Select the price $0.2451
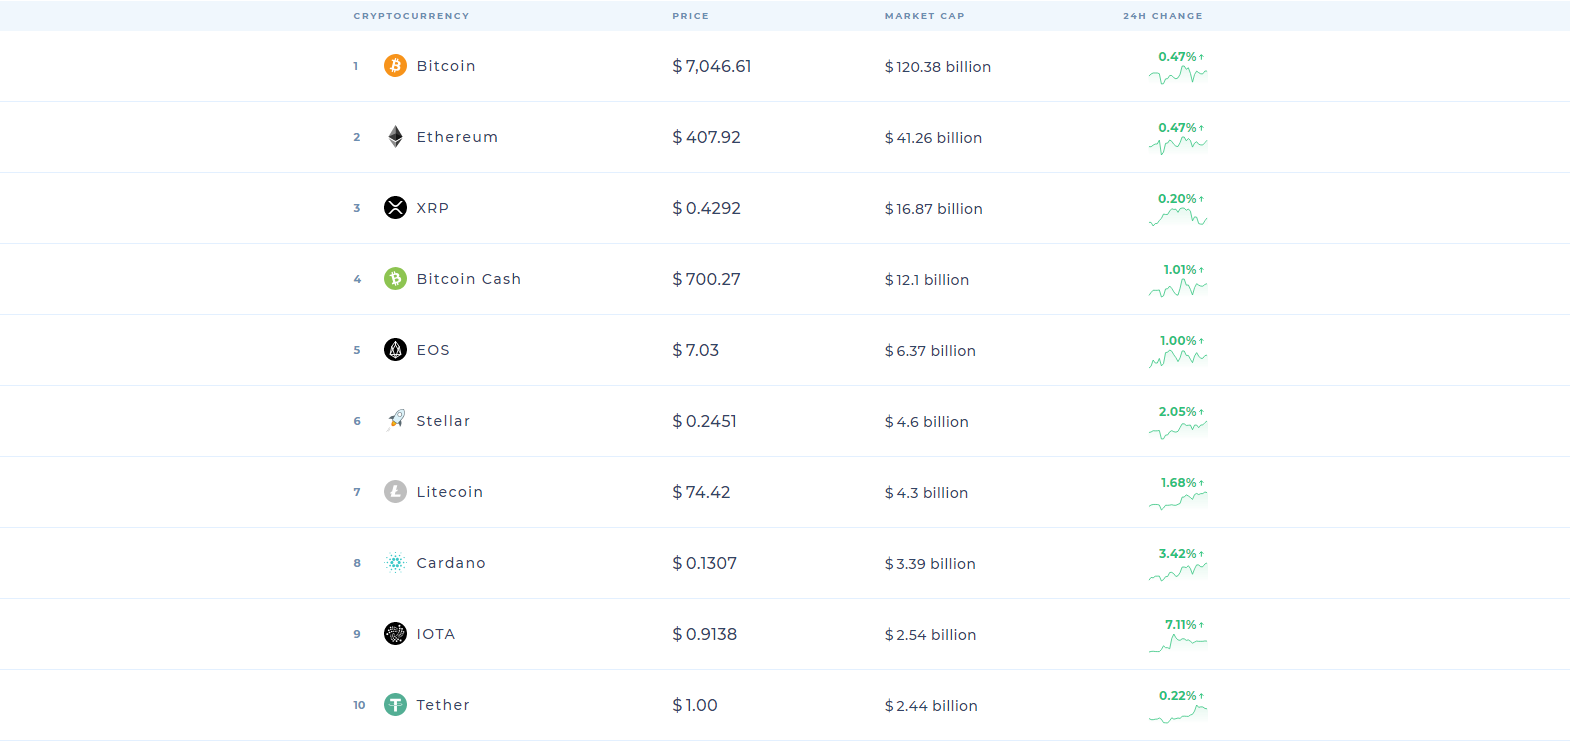Image resolution: width=1570 pixels, height=743 pixels. 704,421
